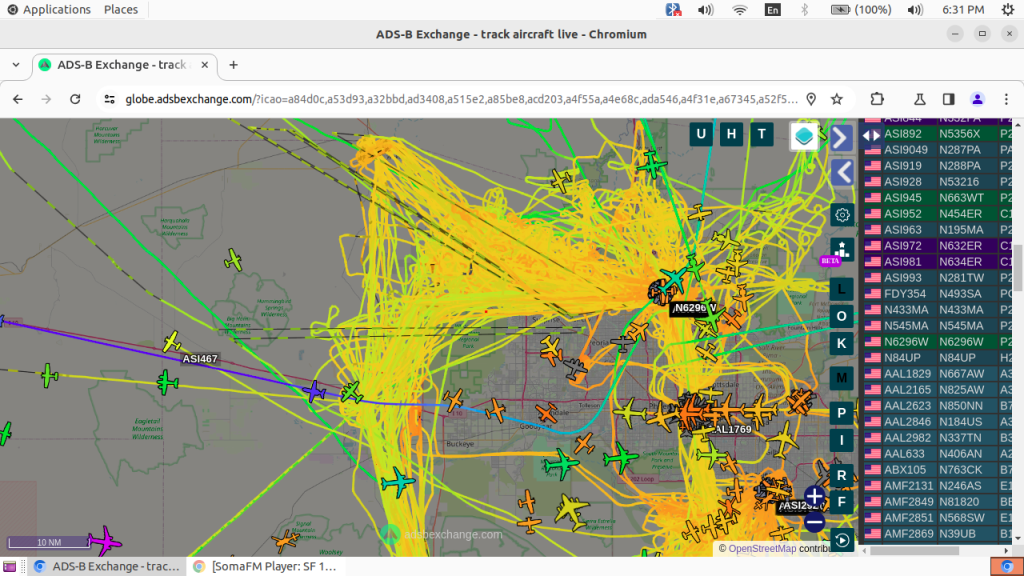This screenshot has width=1024, height=576.
Task: Select the purple aircraft on ASI467 track
Action: point(315,391)
